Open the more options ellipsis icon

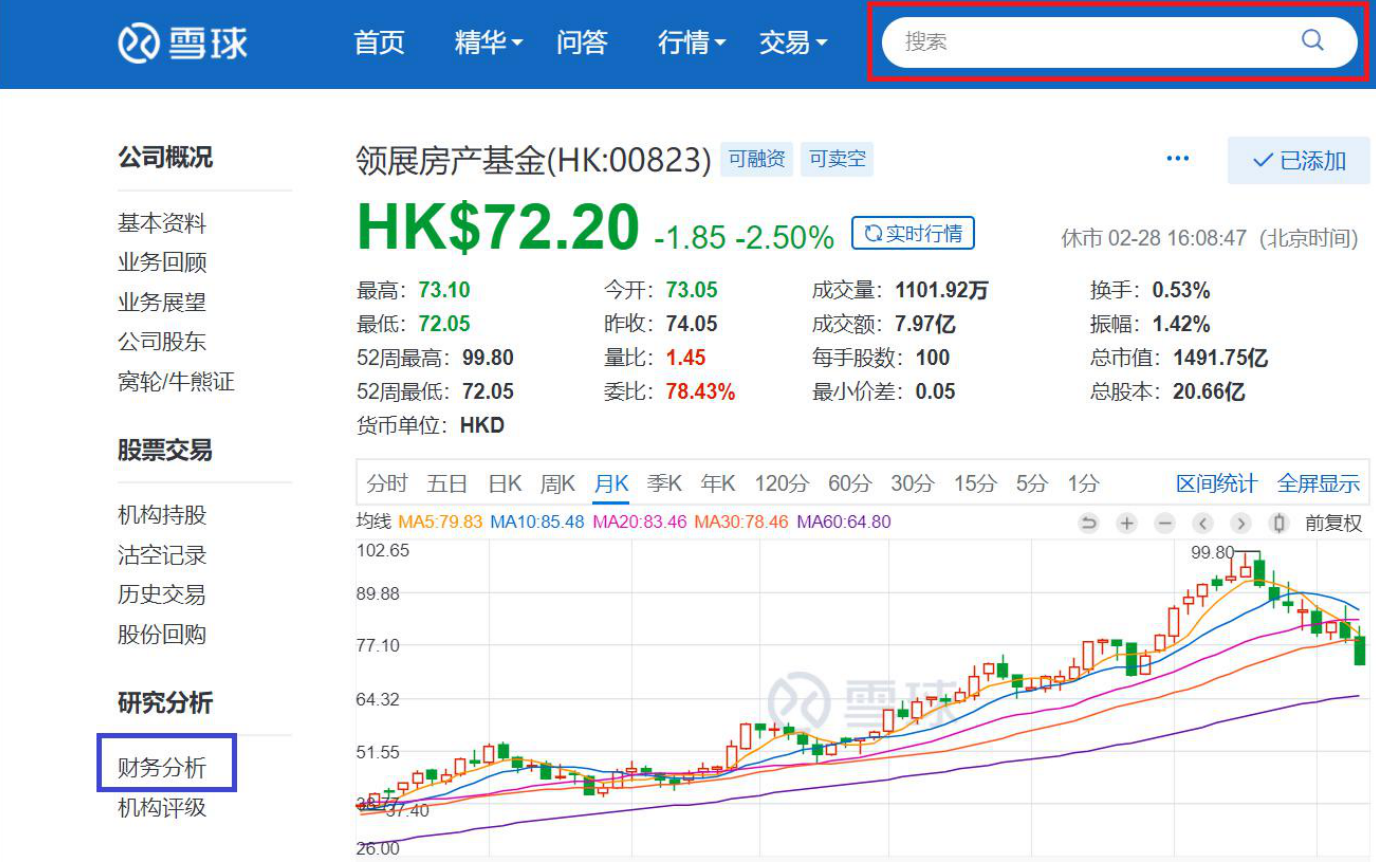coord(1177,158)
